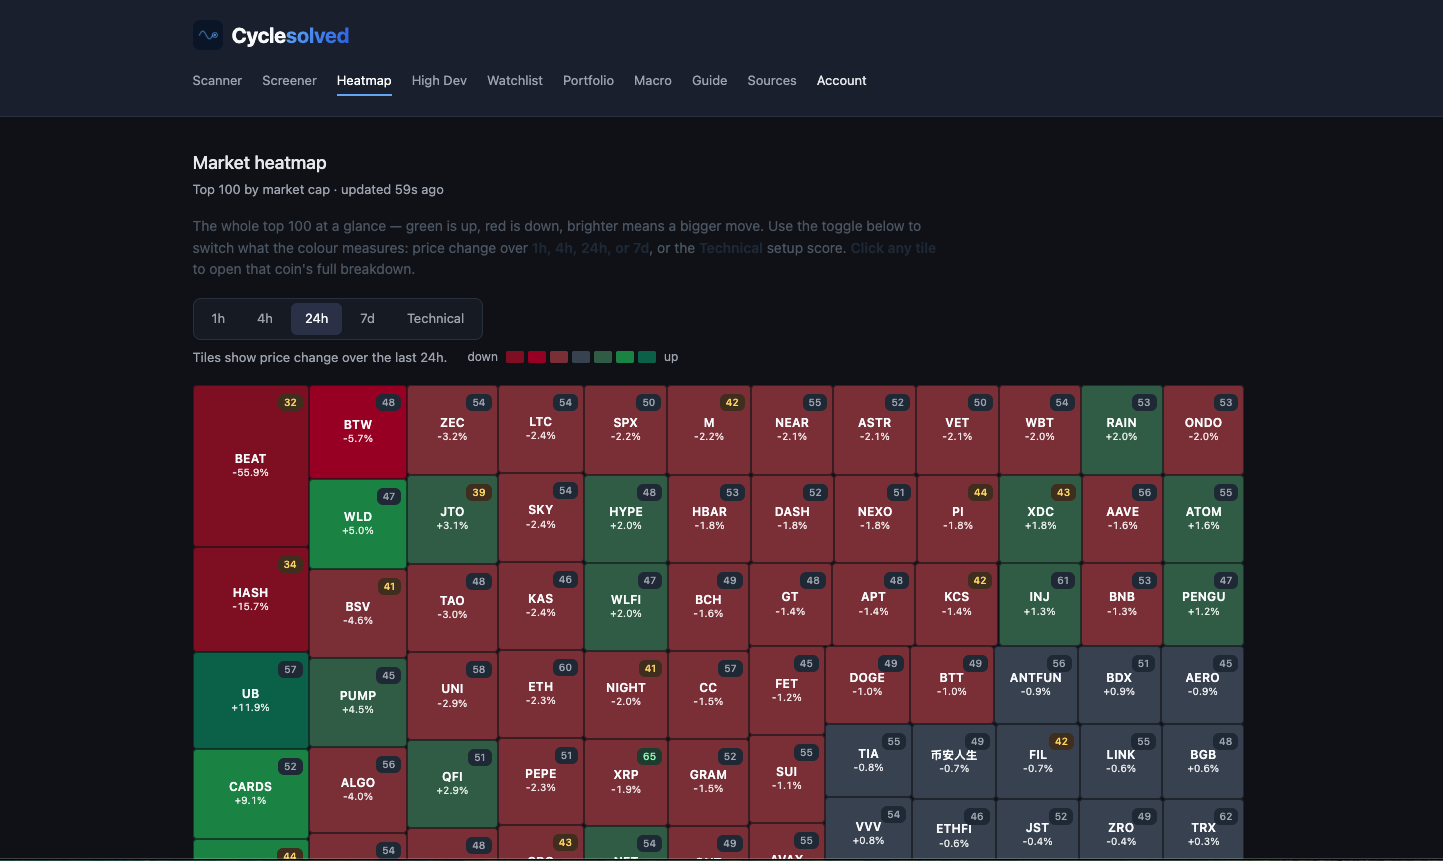This screenshot has height=861, width=1443.
Task: Click the HYPE tile at +2.0%
Action: pos(626,519)
